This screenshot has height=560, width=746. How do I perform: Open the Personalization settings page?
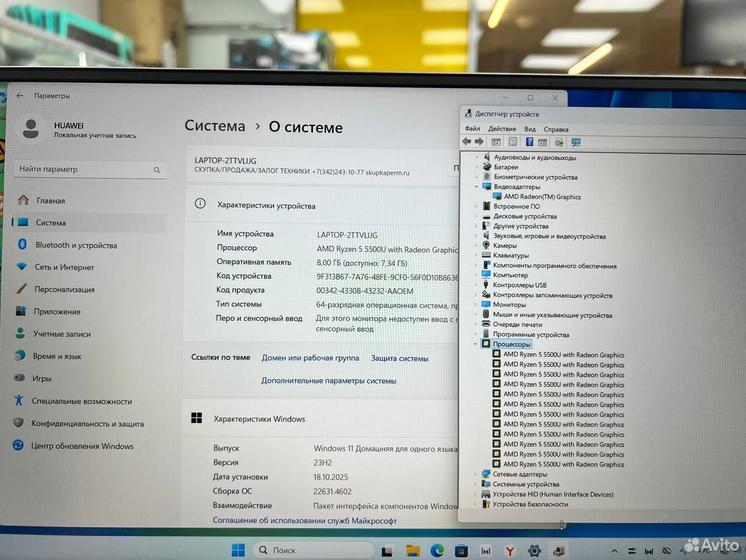(x=65, y=289)
